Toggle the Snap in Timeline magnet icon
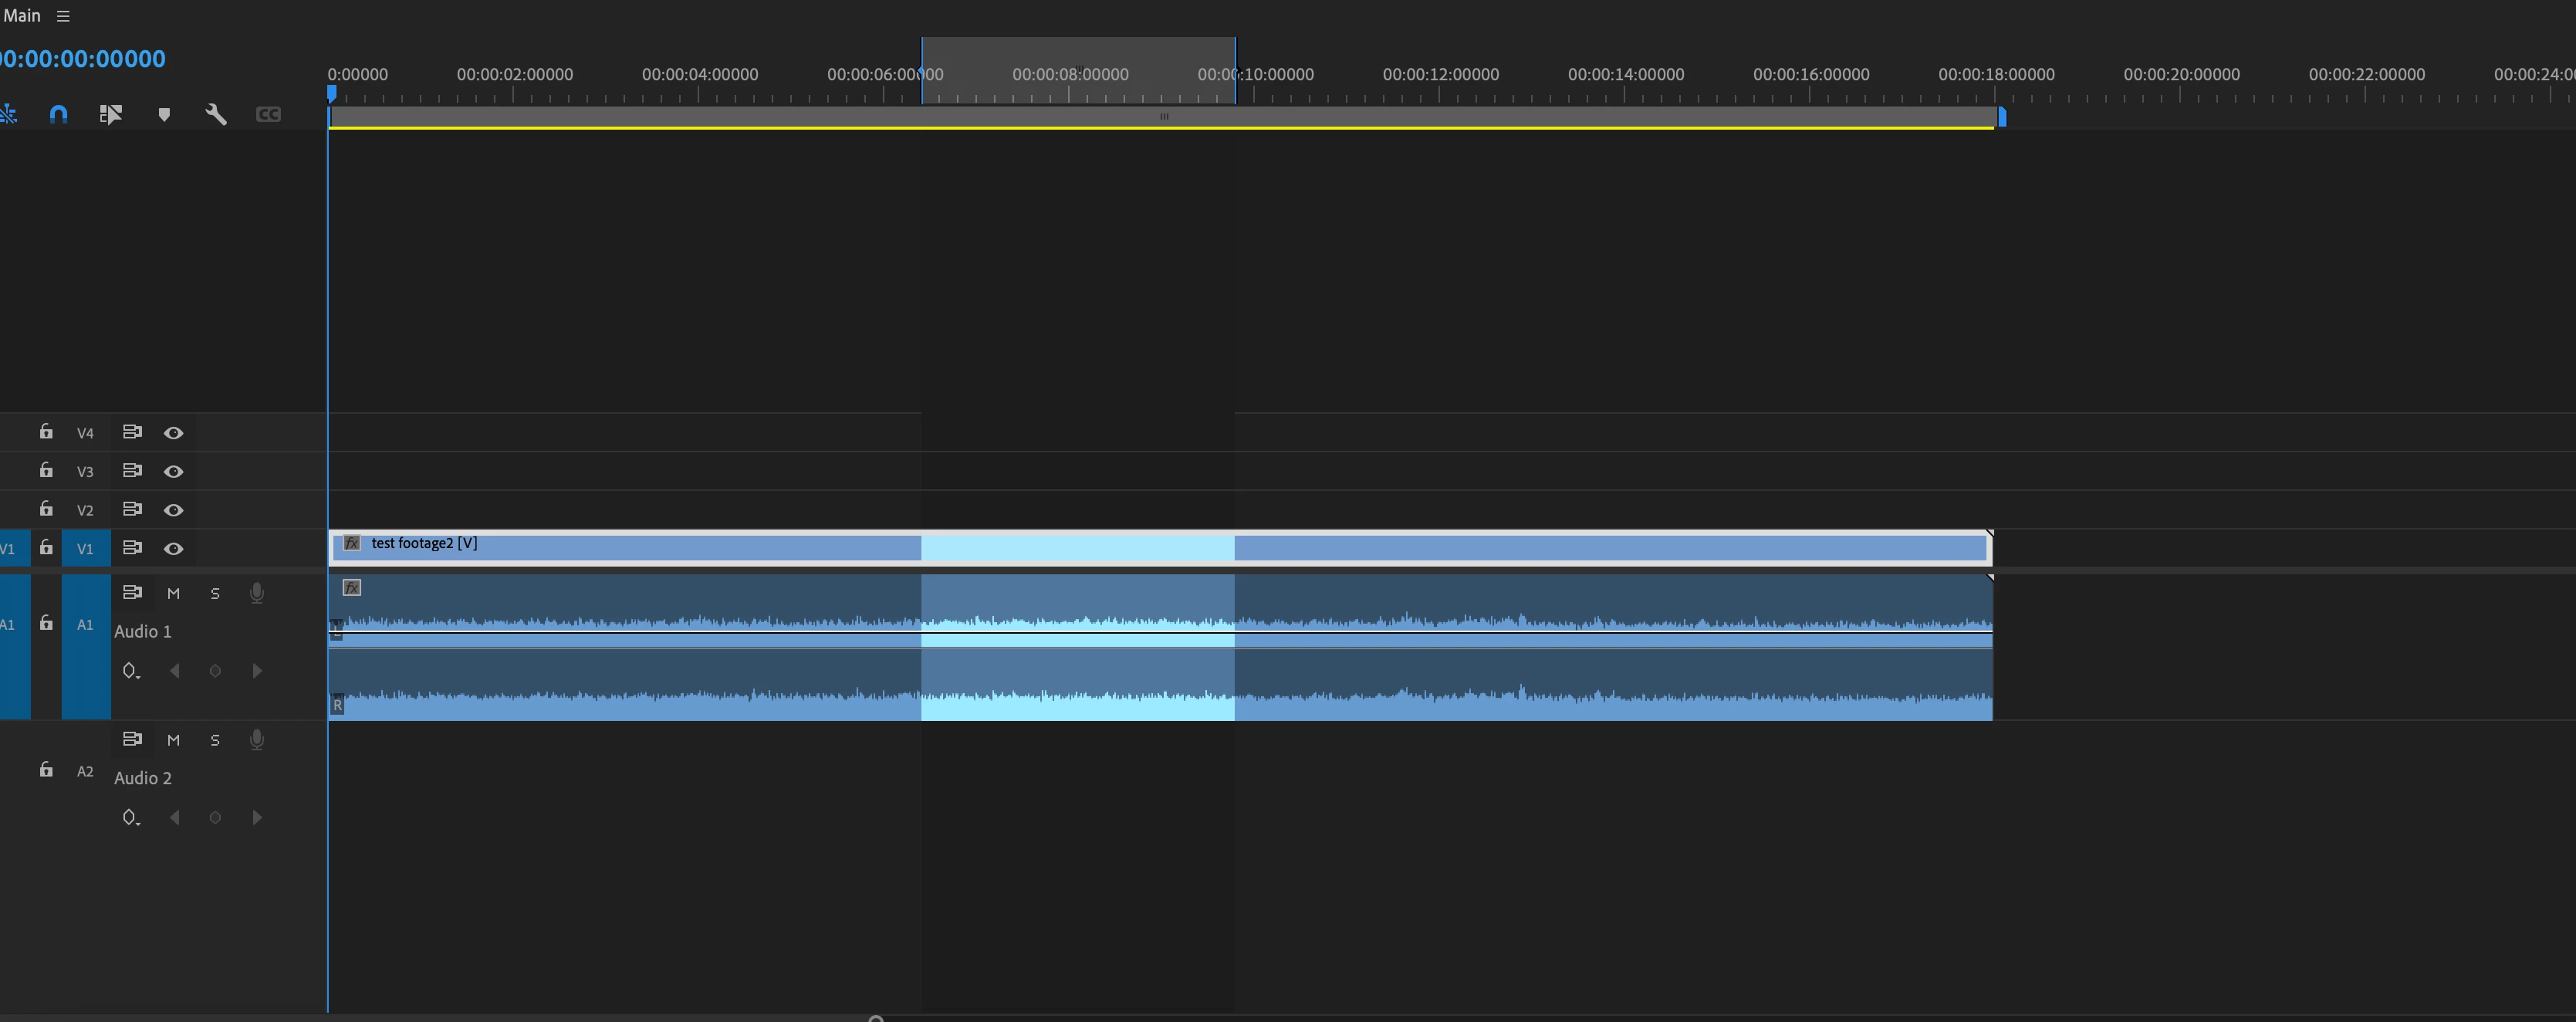Viewport: 2576px width, 1022px height. [58, 114]
